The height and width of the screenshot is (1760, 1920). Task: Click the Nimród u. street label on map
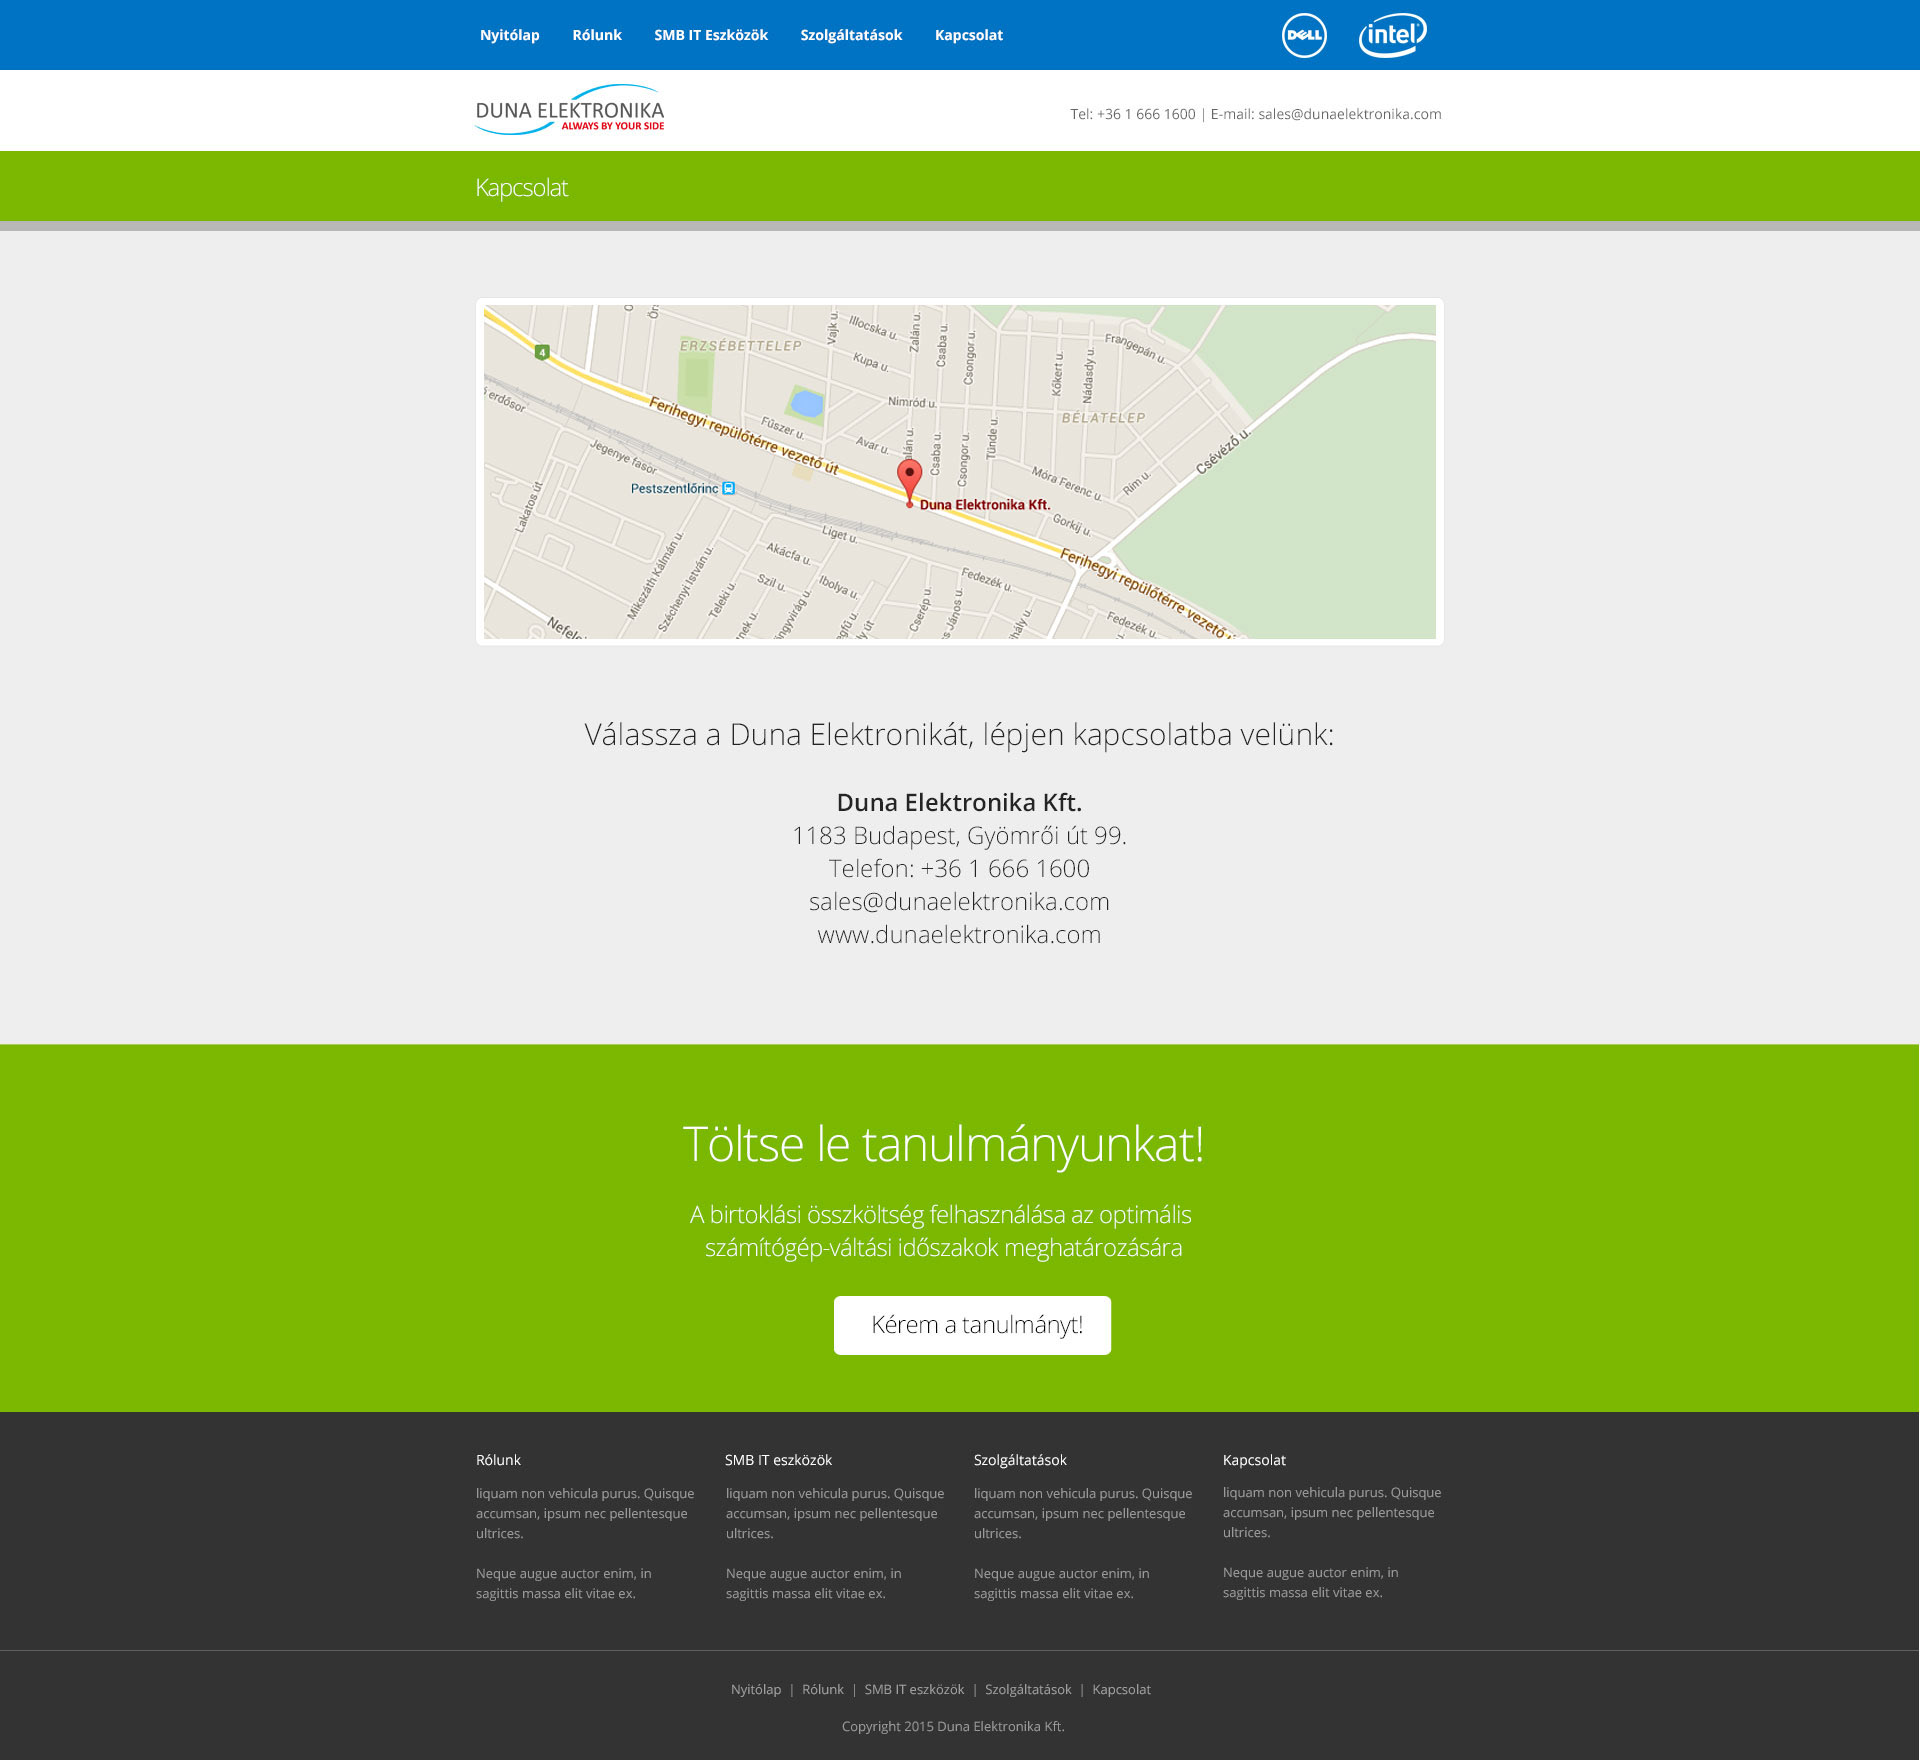(x=912, y=402)
